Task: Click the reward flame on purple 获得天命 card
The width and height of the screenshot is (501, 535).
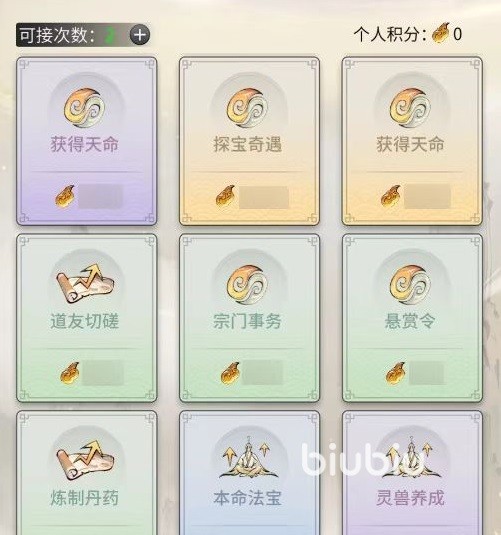Action: click(65, 197)
